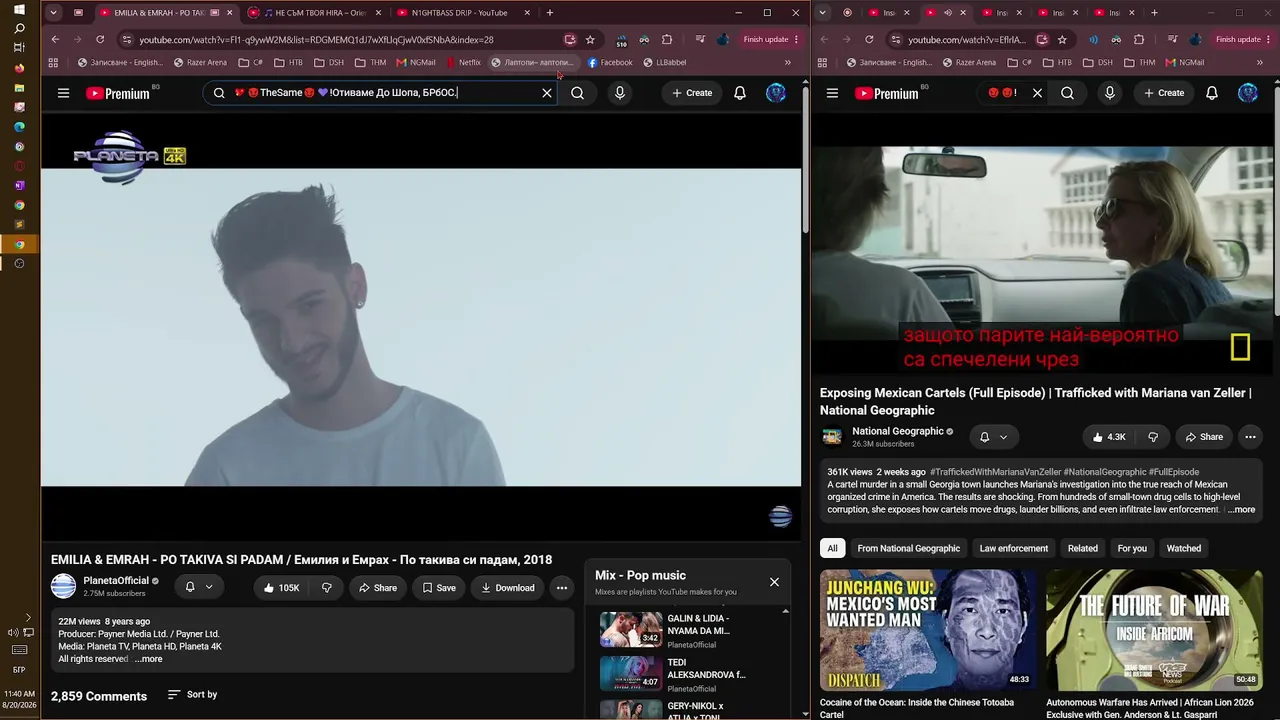Open National Geographic channel name link
Screen dimensions: 1280x720
(x=897, y=431)
